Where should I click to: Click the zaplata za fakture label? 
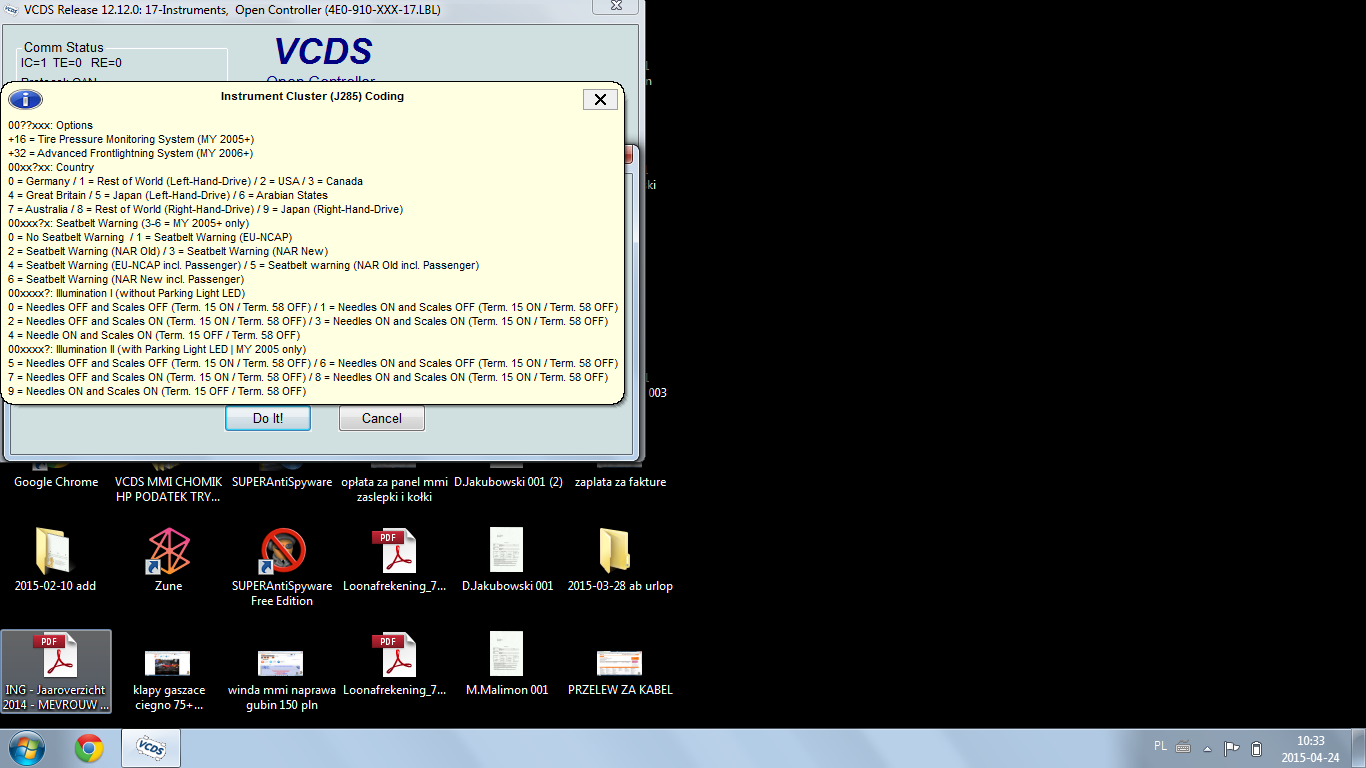pyautogui.click(x=620, y=482)
